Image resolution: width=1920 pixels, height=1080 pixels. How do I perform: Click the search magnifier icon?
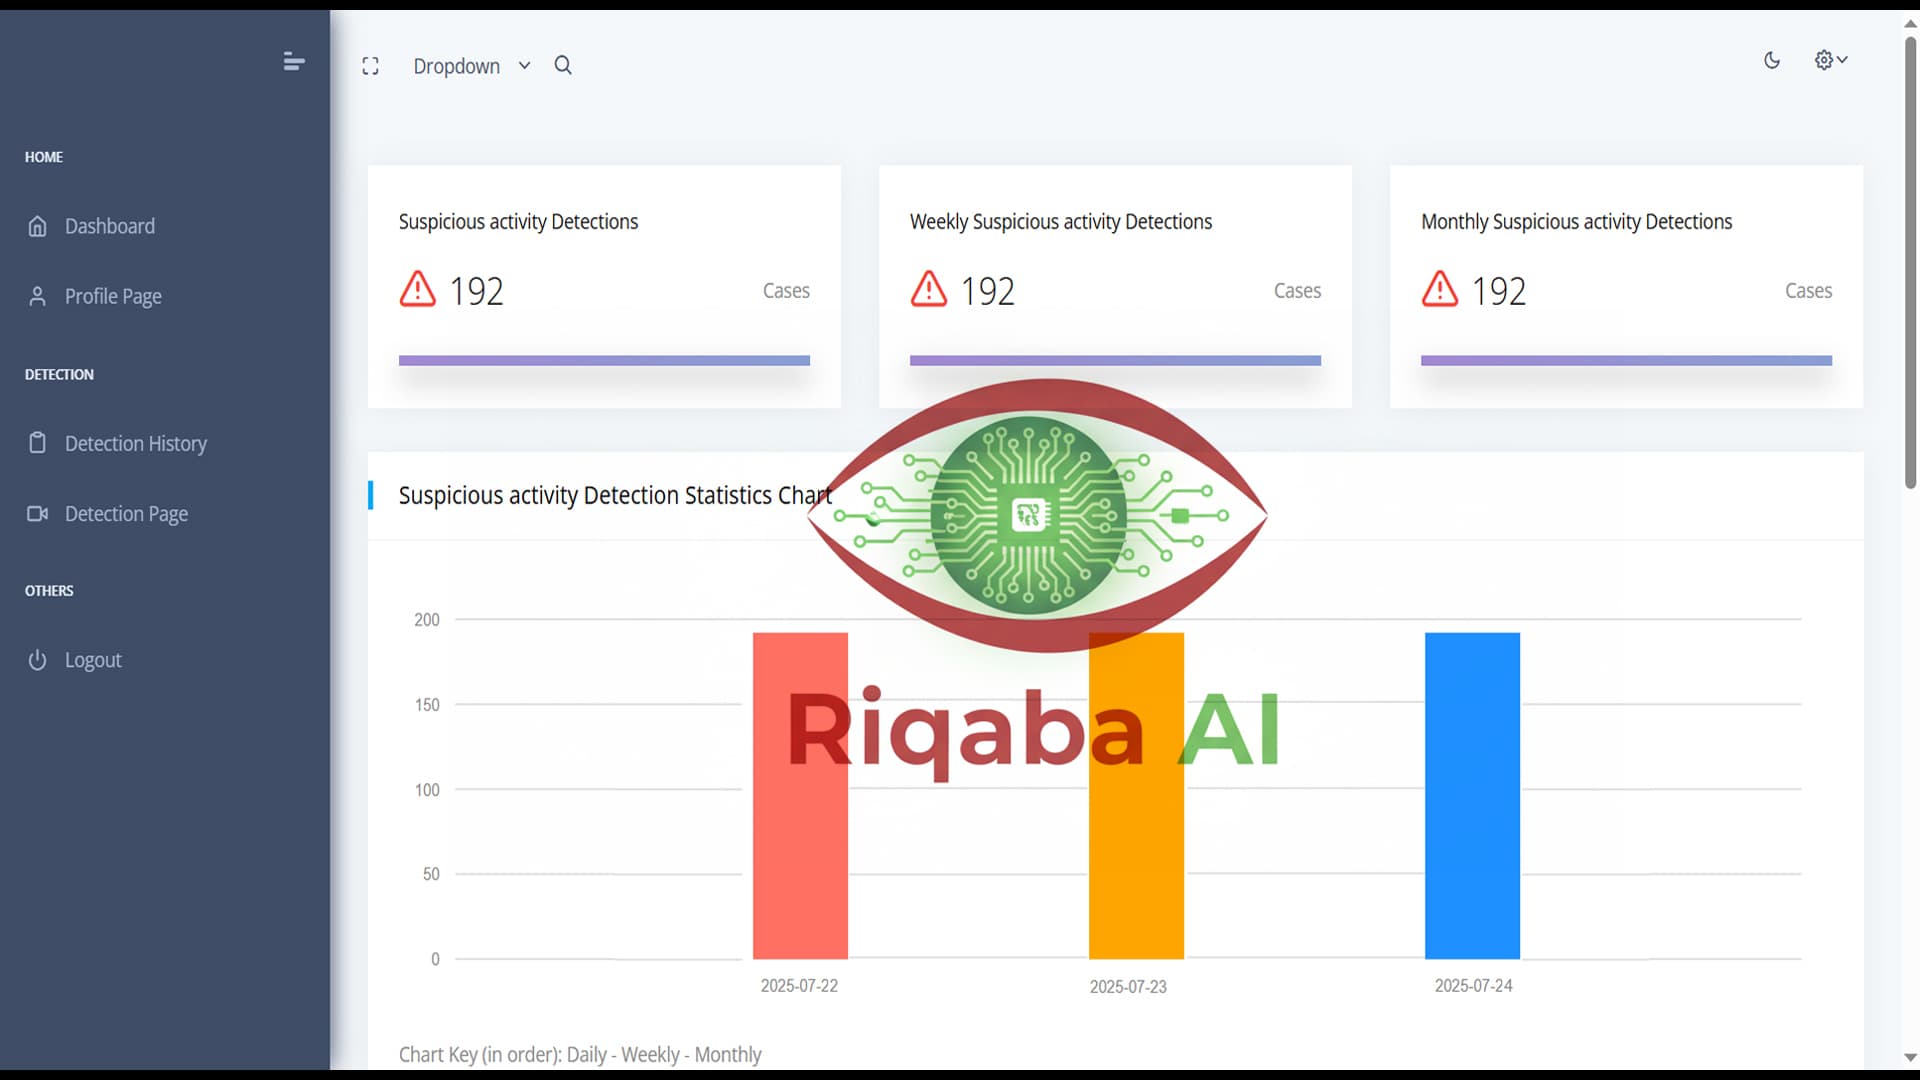(563, 66)
